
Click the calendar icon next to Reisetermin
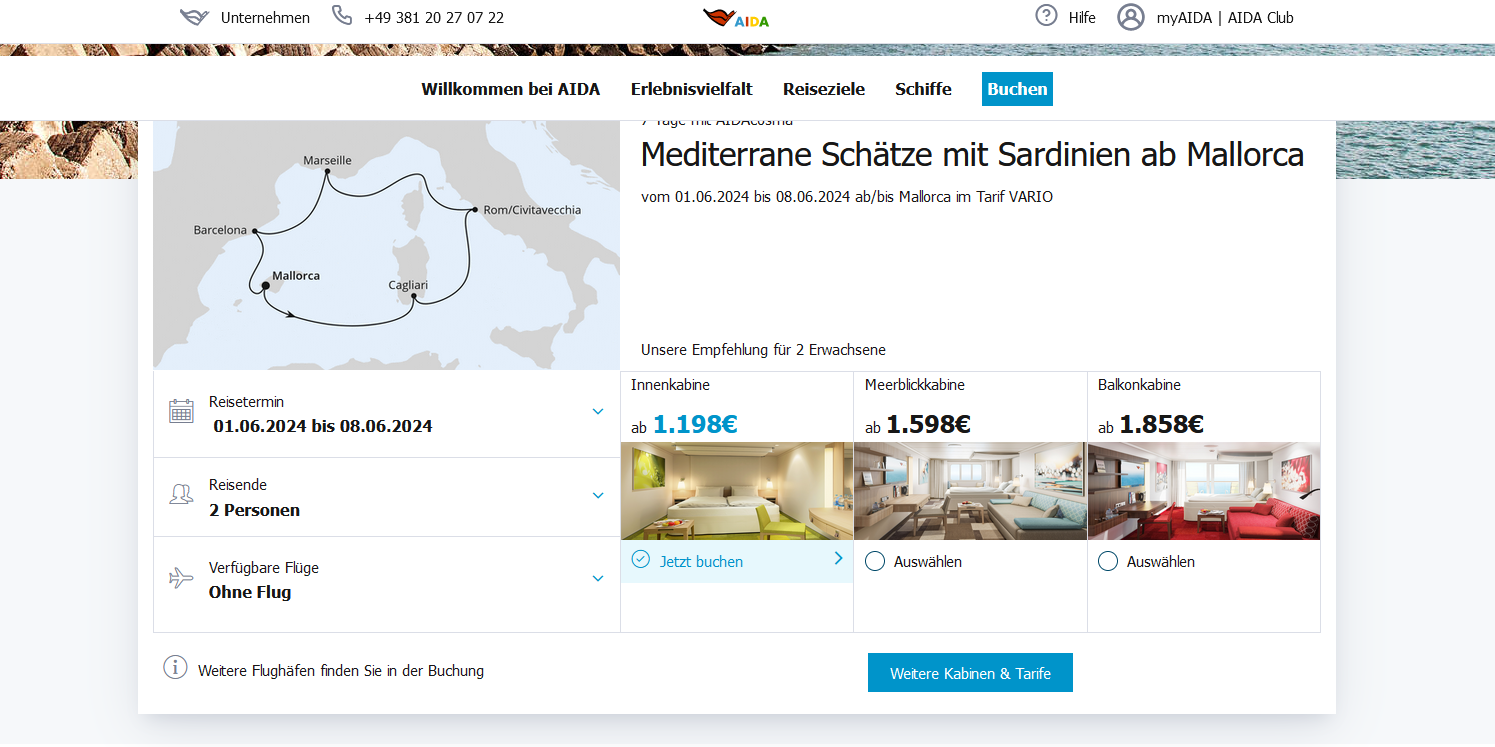pos(181,411)
